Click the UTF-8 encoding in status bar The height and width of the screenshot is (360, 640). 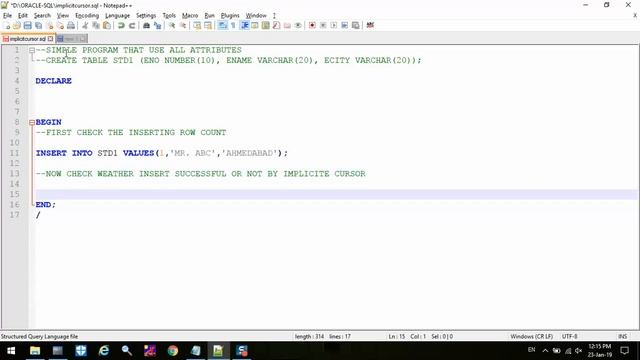569,336
